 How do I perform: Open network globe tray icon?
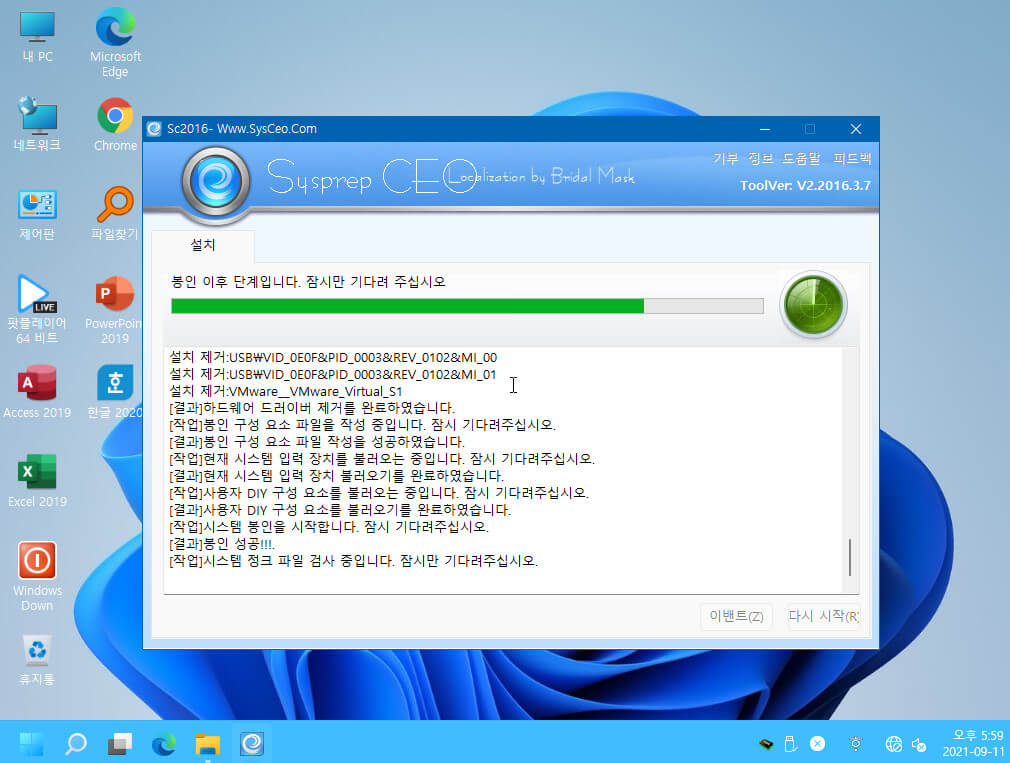[x=893, y=744]
